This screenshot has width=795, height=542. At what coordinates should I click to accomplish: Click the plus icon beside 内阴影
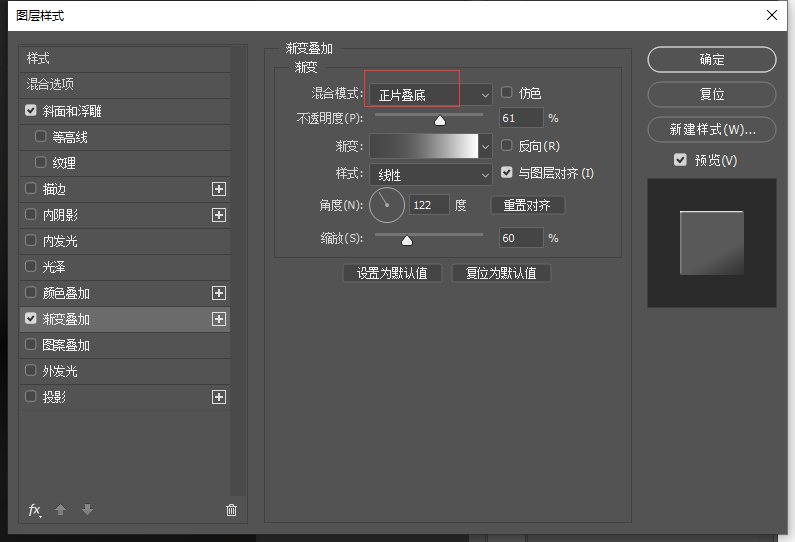point(219,215)
